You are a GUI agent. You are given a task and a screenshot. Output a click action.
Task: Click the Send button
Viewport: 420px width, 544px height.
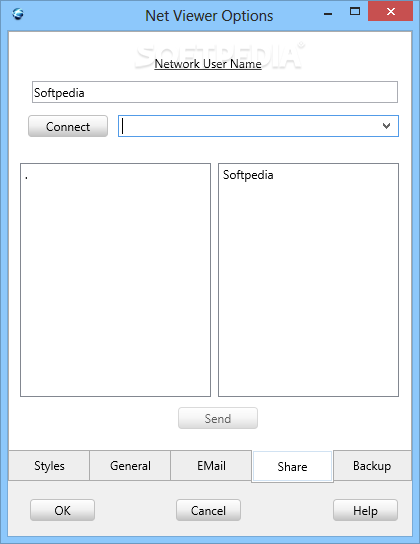pos(218,418)
